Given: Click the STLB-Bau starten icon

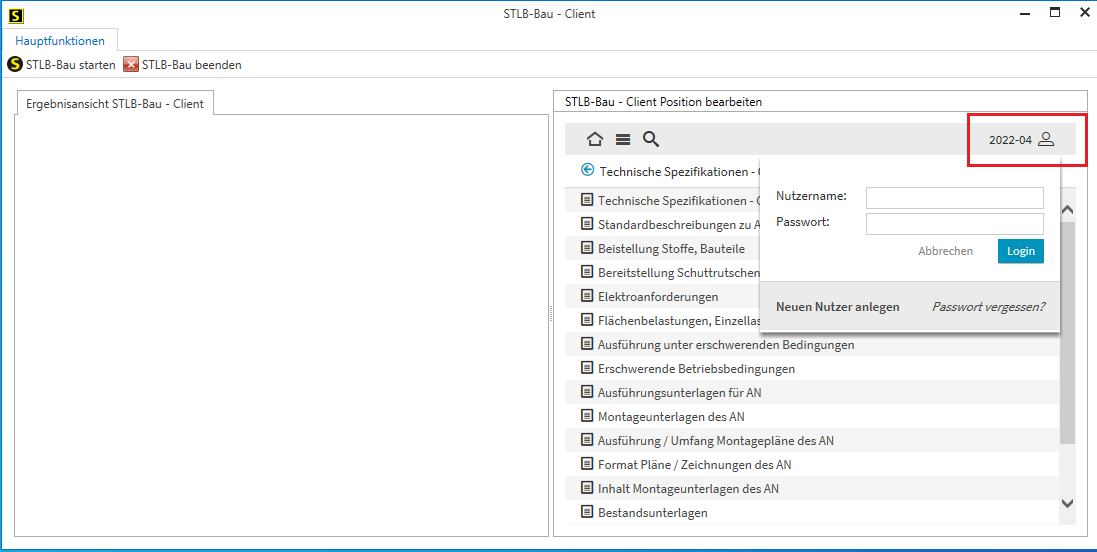Looking at the screenshot, I should [15, 65].
